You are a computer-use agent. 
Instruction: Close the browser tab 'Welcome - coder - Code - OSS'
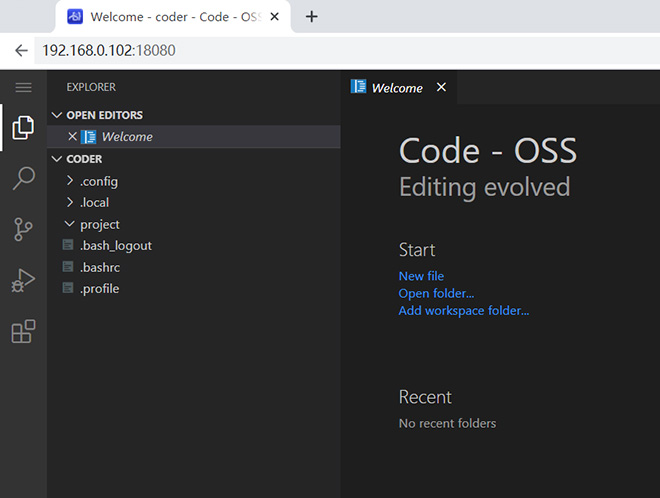point(274,17)
